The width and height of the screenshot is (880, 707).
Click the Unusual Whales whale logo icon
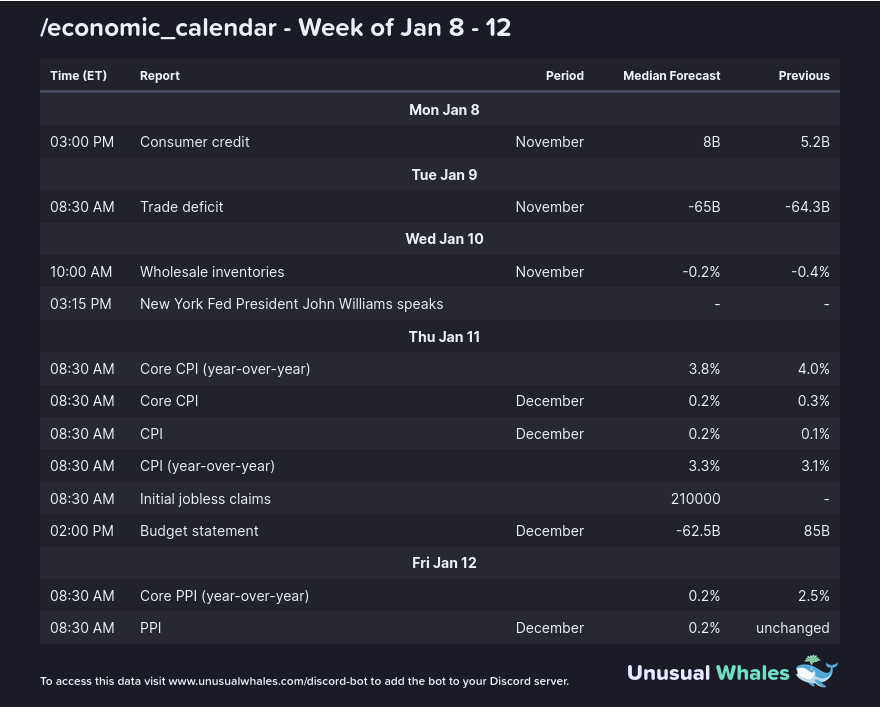(816, 672)
